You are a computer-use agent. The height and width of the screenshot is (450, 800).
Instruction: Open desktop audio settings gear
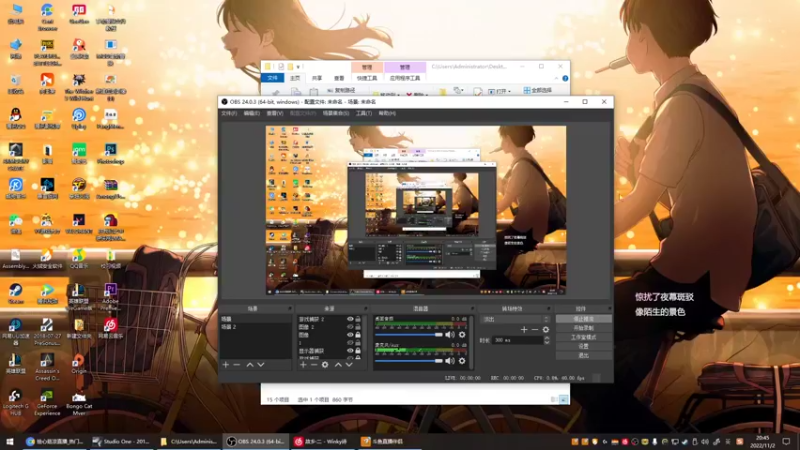pyautogui.click(x=462, y=335)
